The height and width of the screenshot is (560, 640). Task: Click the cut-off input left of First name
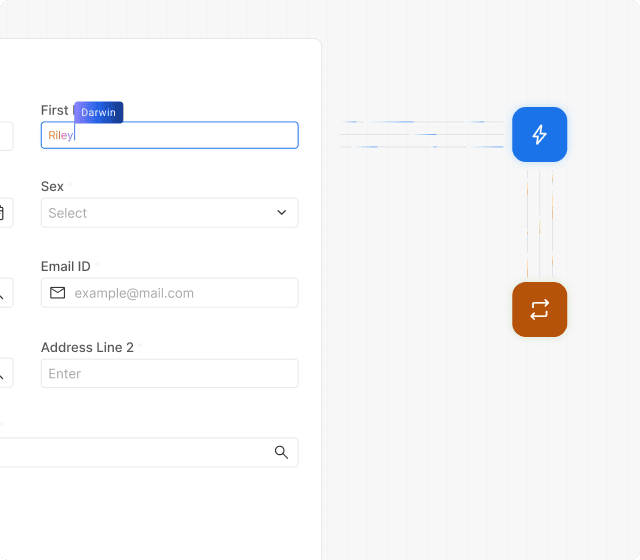pyautogui.click(x=5, y=135)
